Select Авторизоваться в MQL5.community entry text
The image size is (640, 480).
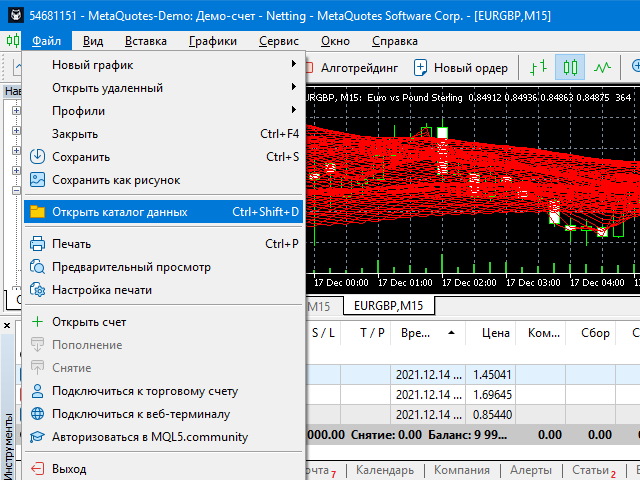point(150,437)
